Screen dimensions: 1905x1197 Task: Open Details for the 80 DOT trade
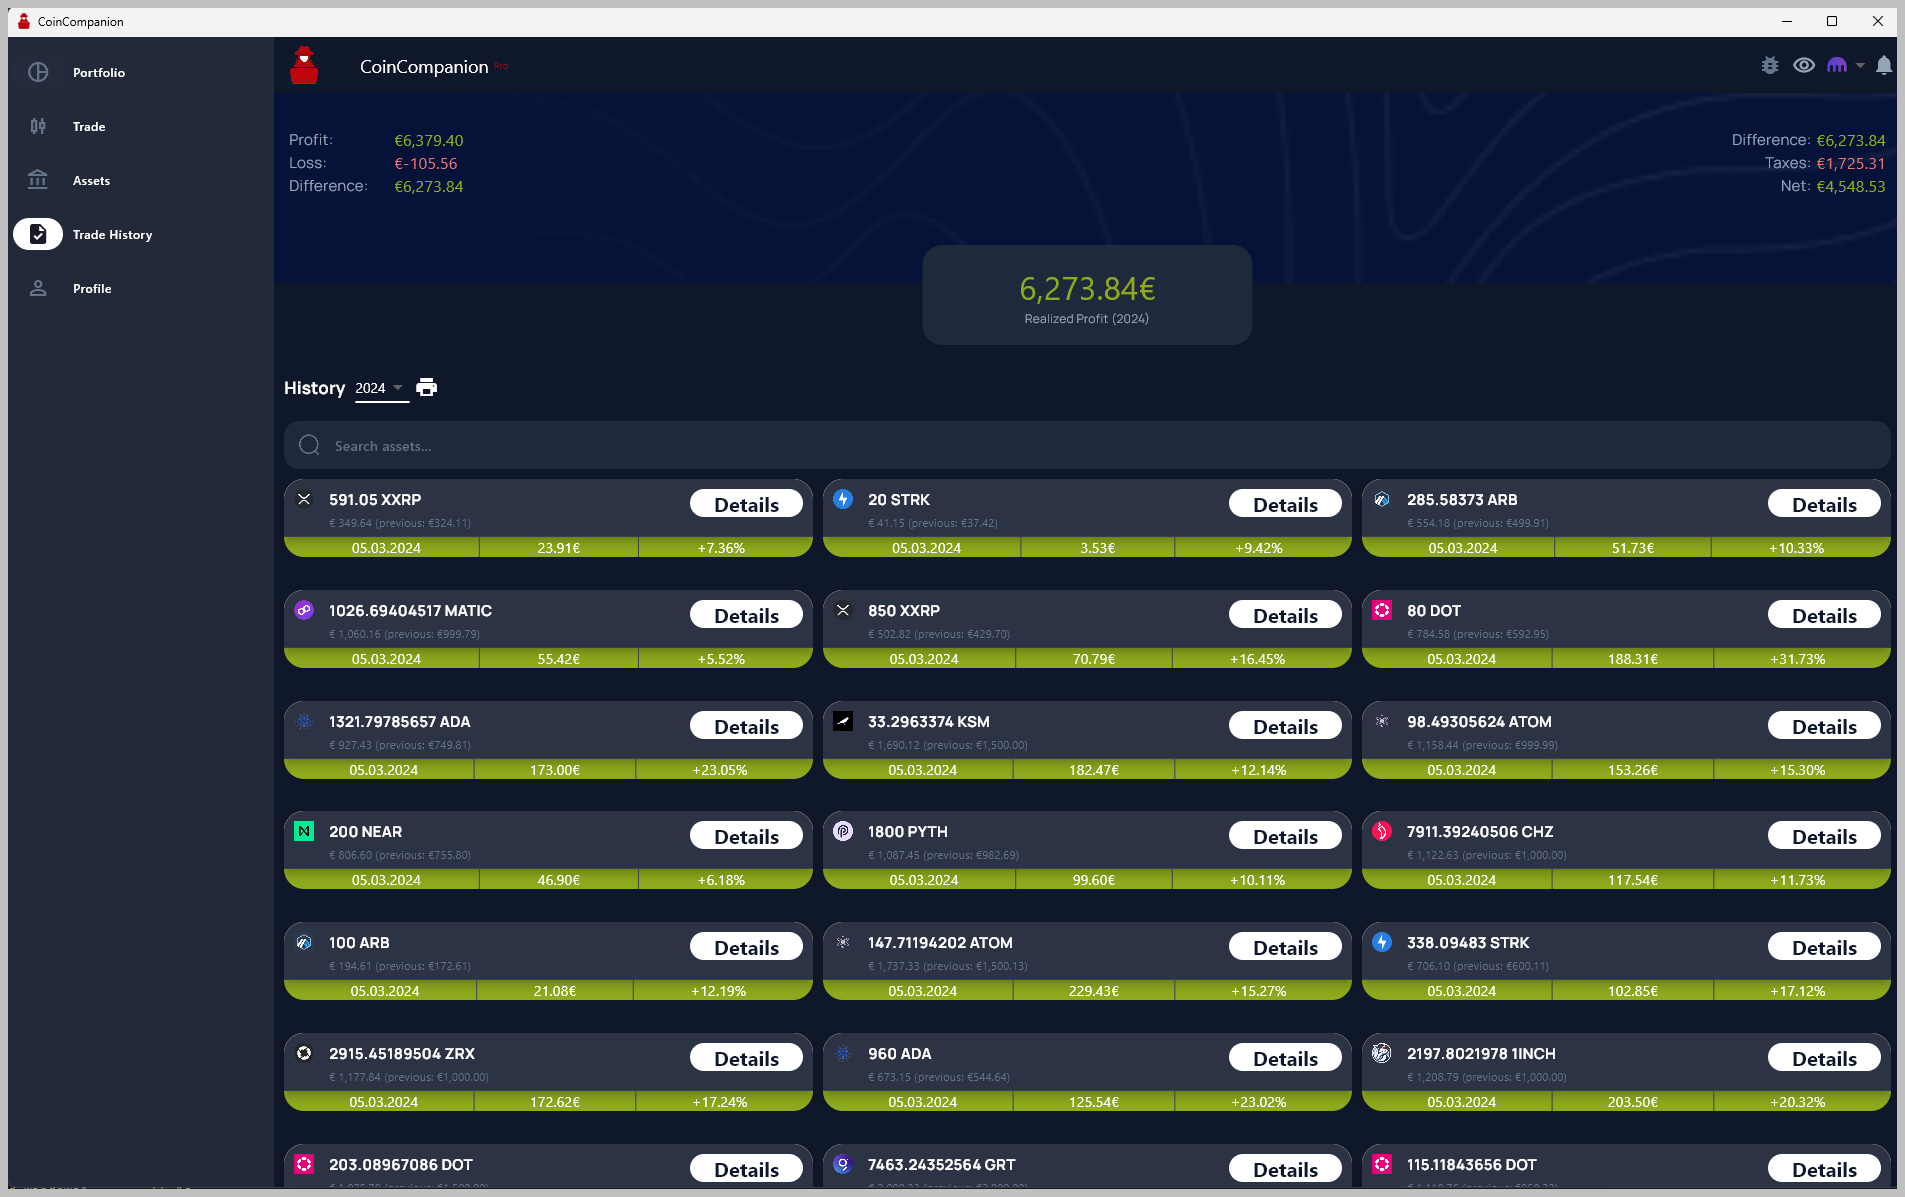coord(1823,614)
